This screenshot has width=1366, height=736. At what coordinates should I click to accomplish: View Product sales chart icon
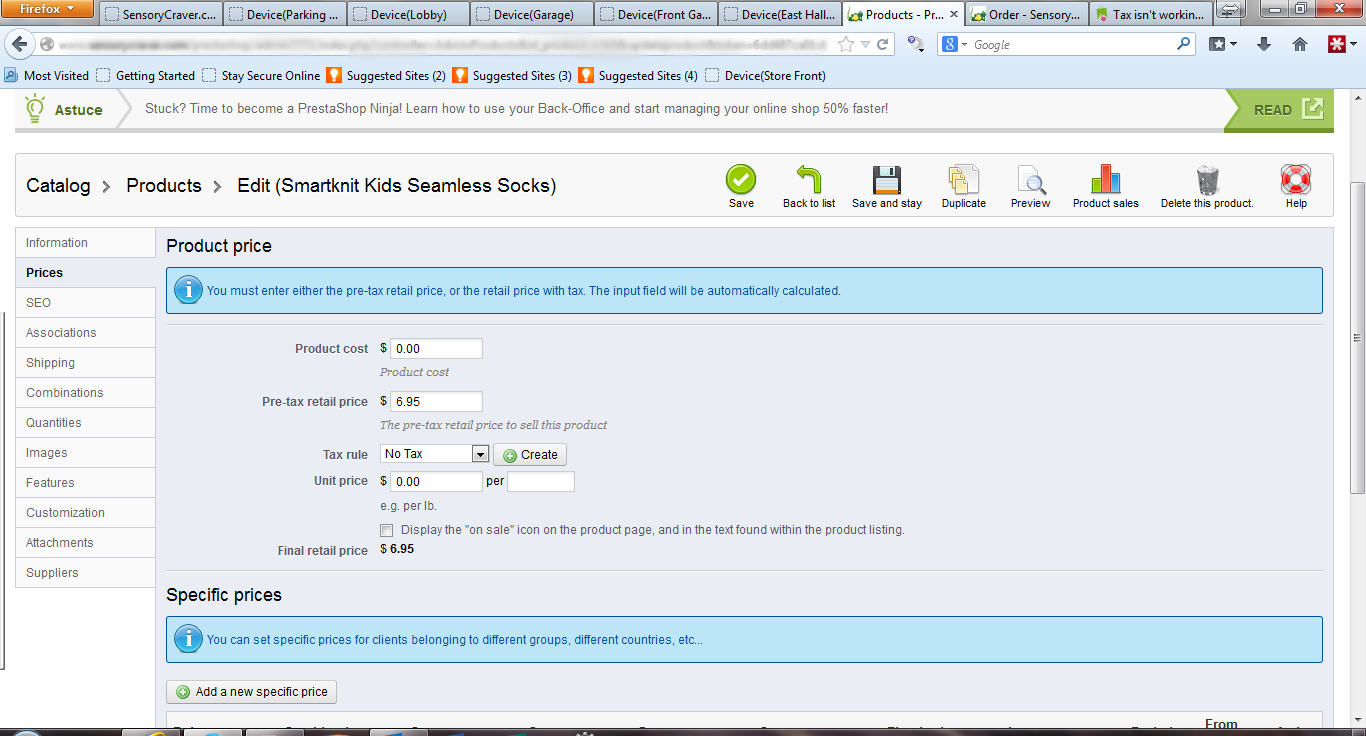1105,180
